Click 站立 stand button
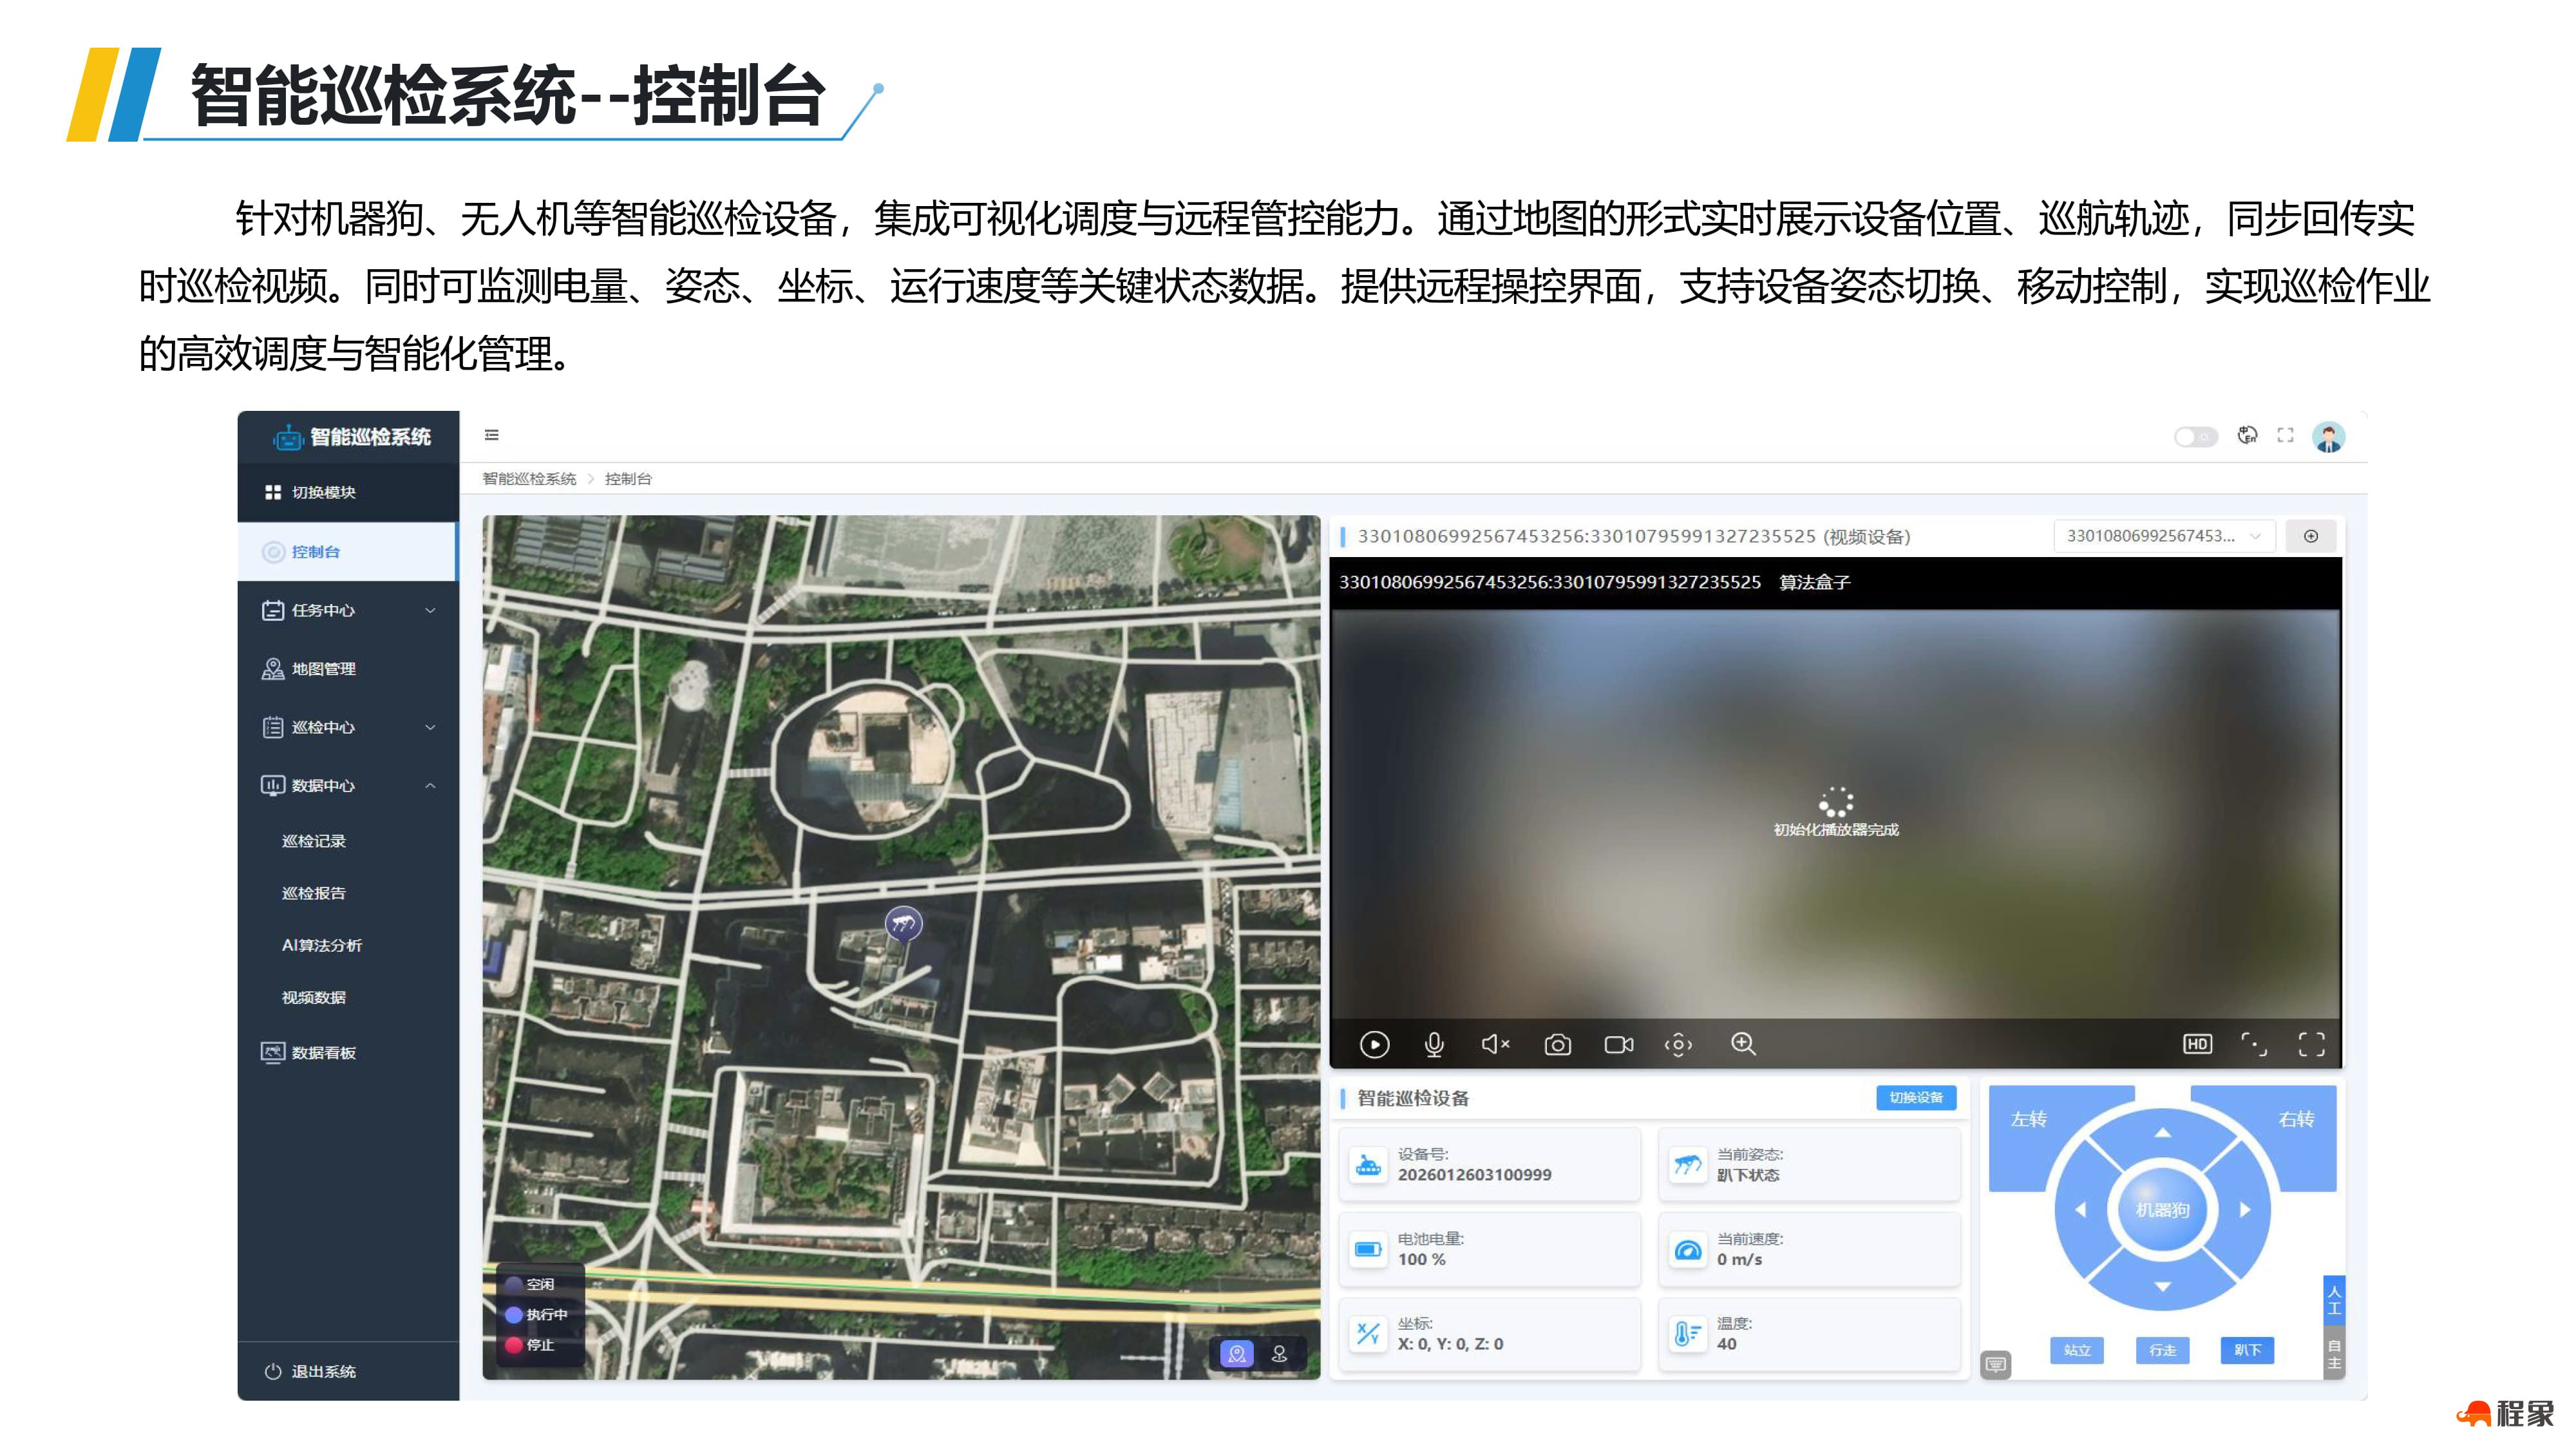The height and width of the screenshot is (1449, 2576). pos(2077,1350)
